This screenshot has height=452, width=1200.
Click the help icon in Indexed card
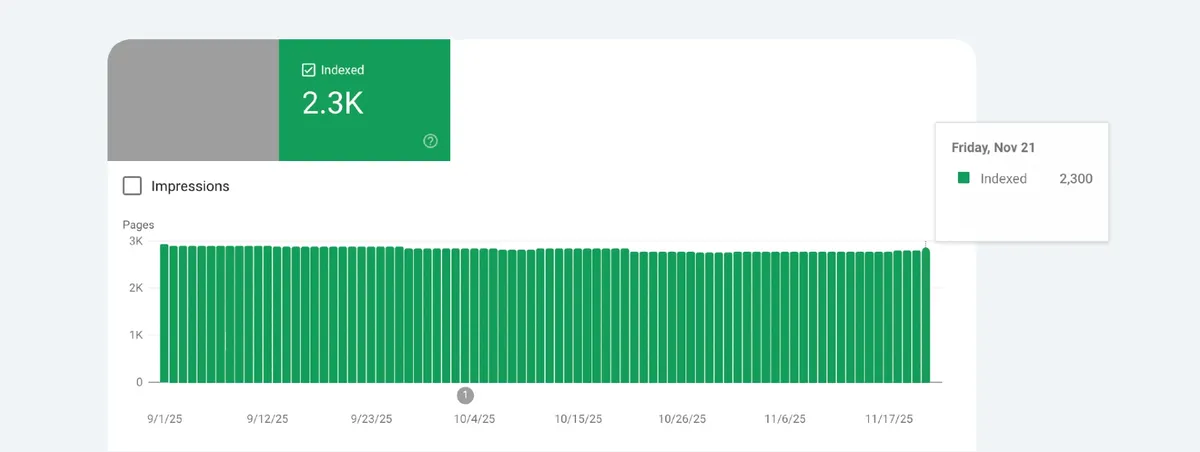click(x=431, y=141)
